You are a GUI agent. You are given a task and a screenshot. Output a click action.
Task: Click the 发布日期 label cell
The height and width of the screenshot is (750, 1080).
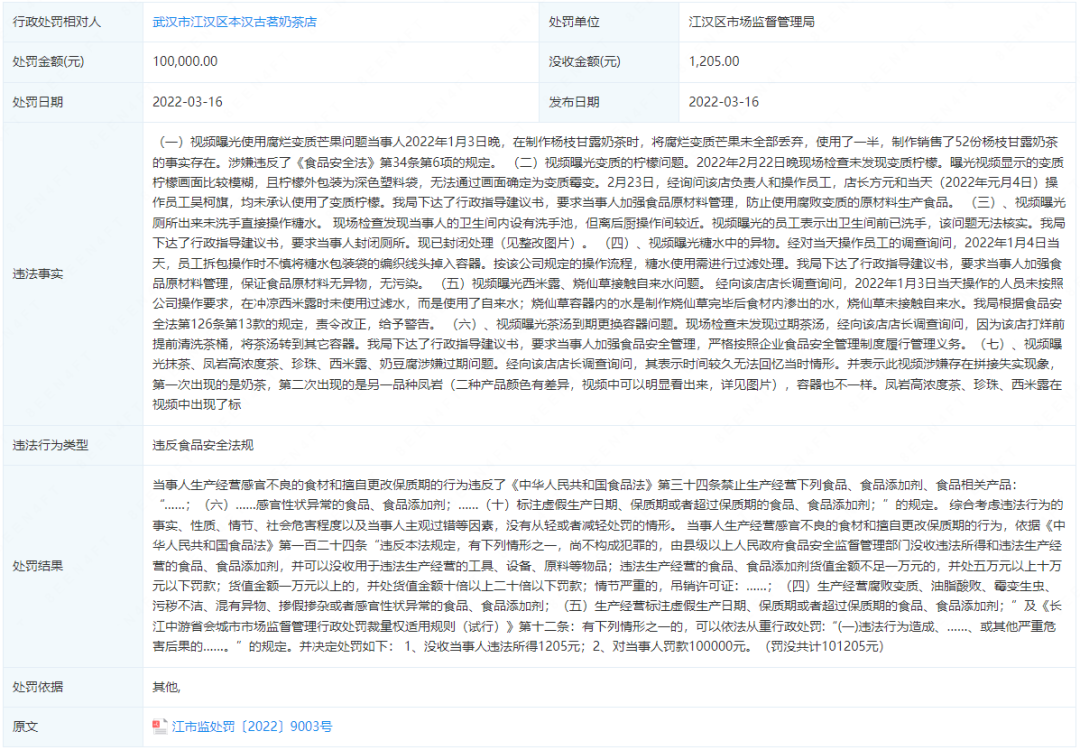[573, 102]
